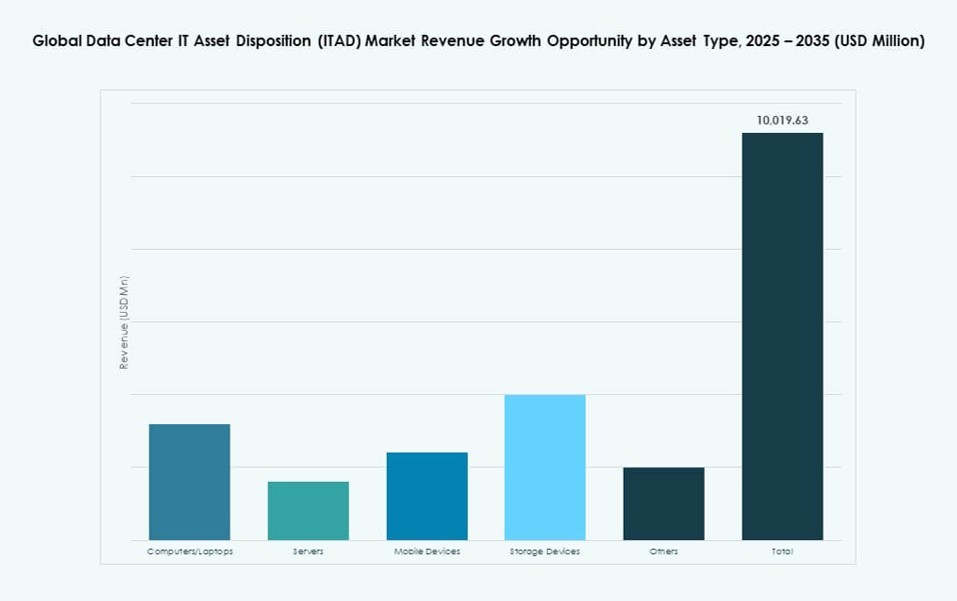Select the Mobile Devices category label
The width and height of the screenshot is (957, 601).
[427, 551]
